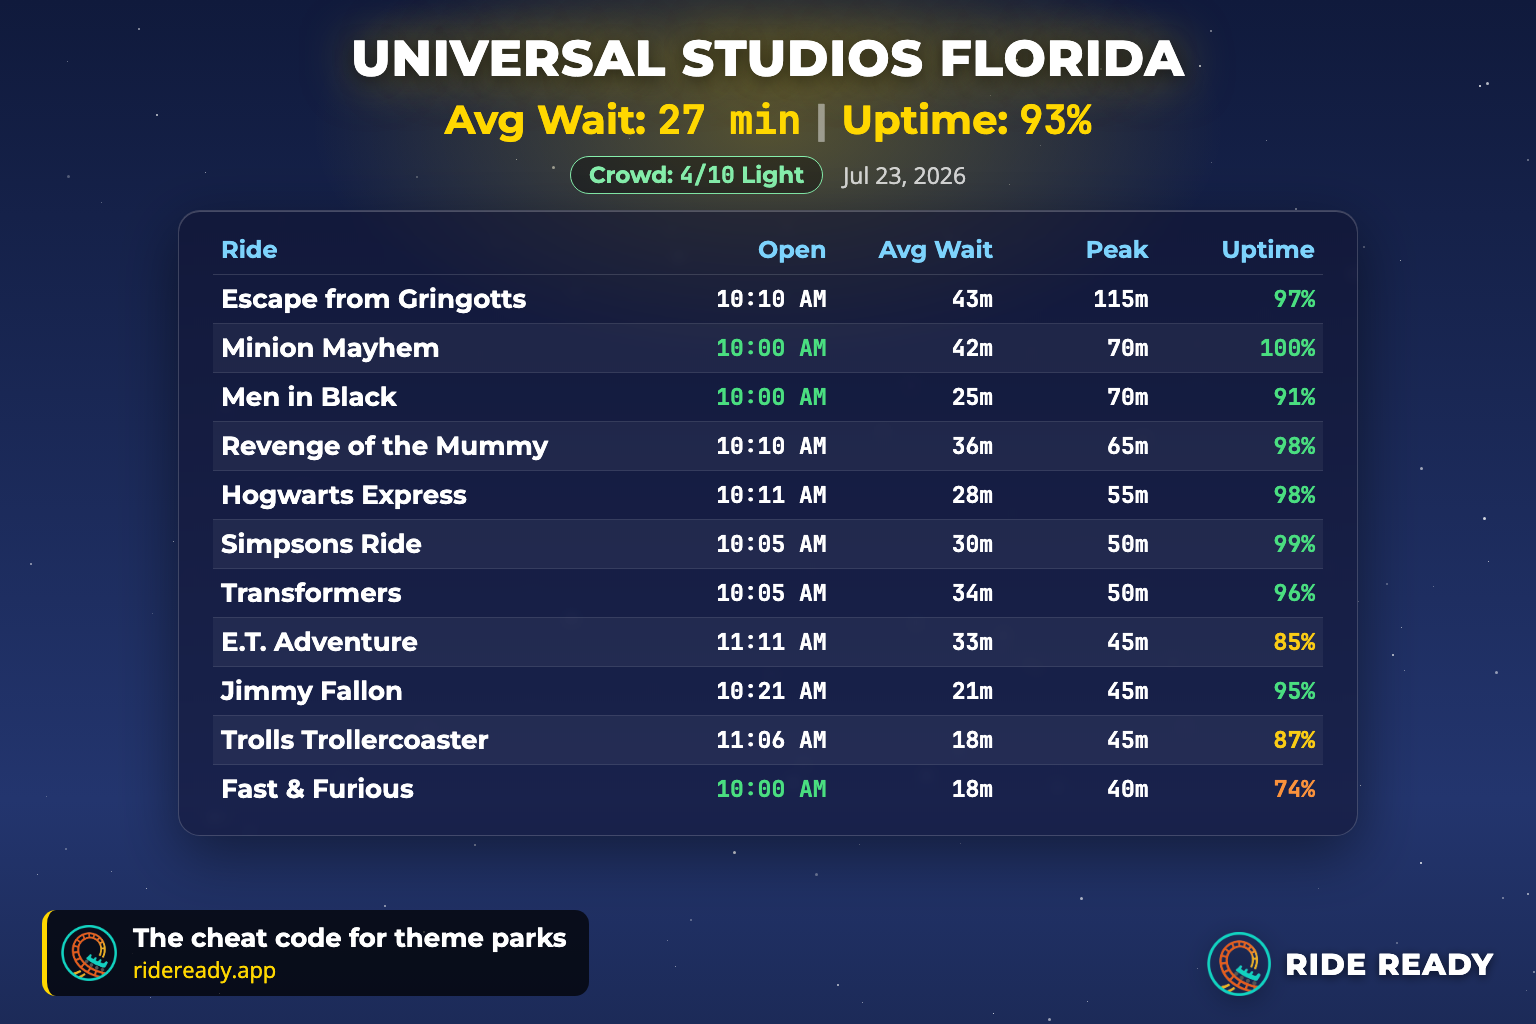
Task: Click the "Peak" column header
Action: click(1117, 250)
